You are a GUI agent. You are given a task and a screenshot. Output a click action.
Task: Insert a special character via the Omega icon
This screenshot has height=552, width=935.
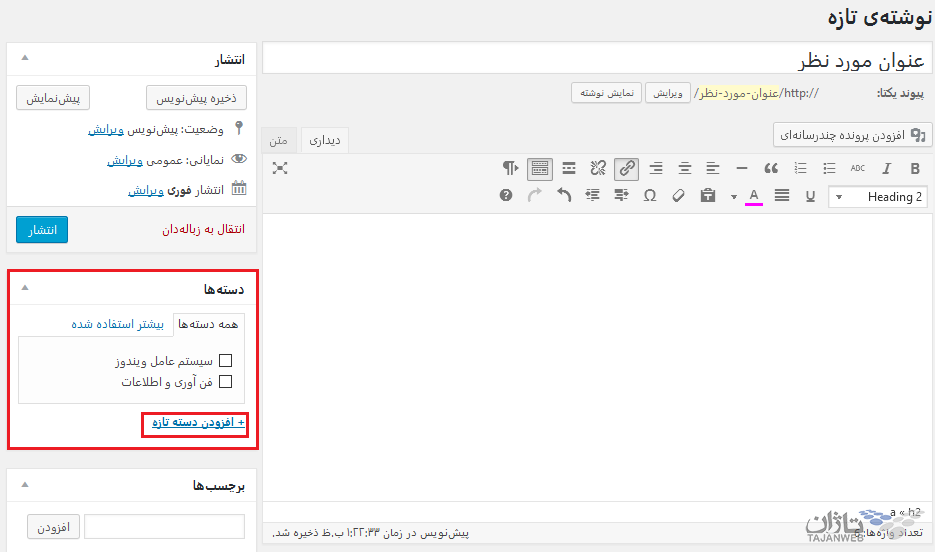coord(650,196)
